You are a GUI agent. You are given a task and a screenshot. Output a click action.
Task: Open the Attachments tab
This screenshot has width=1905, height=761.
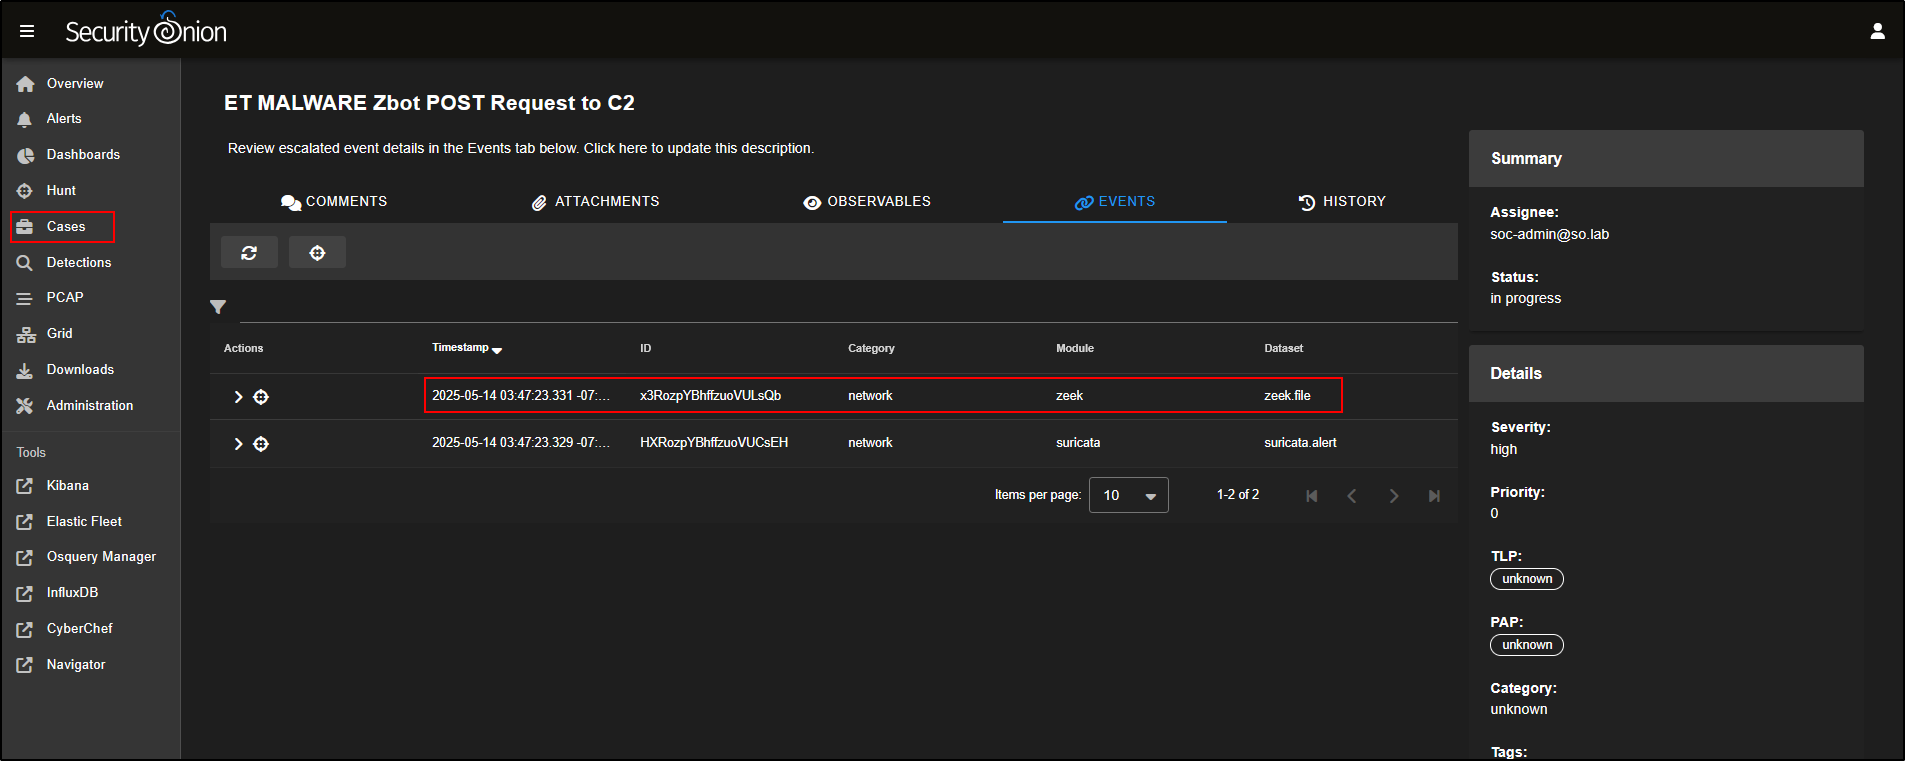(595, 202)
